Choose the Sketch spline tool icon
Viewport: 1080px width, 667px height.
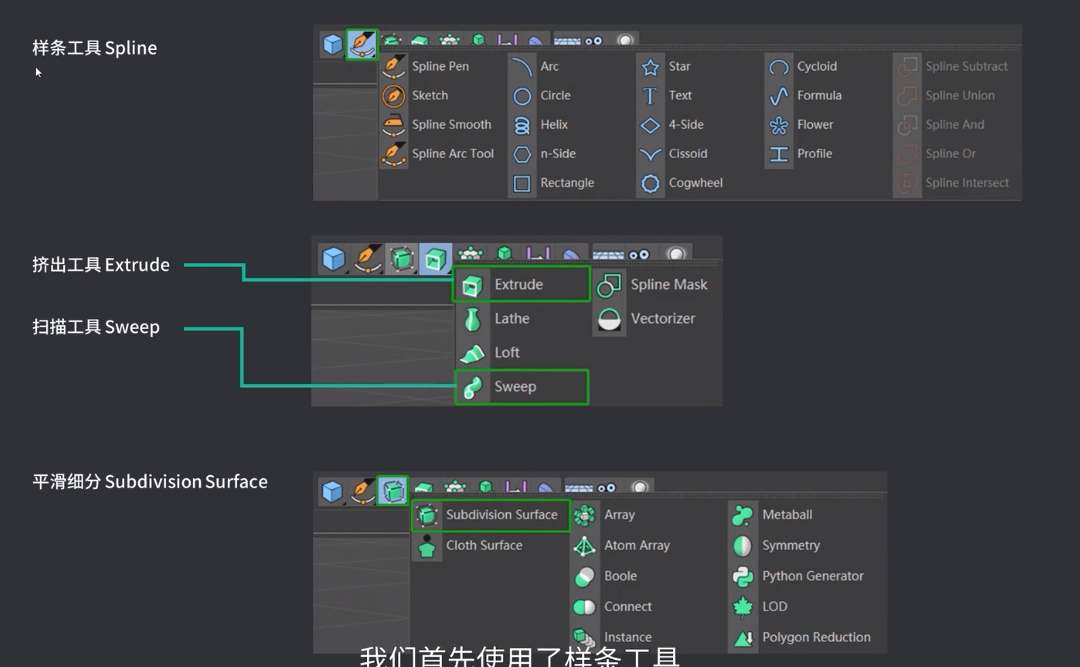point(394,96)
